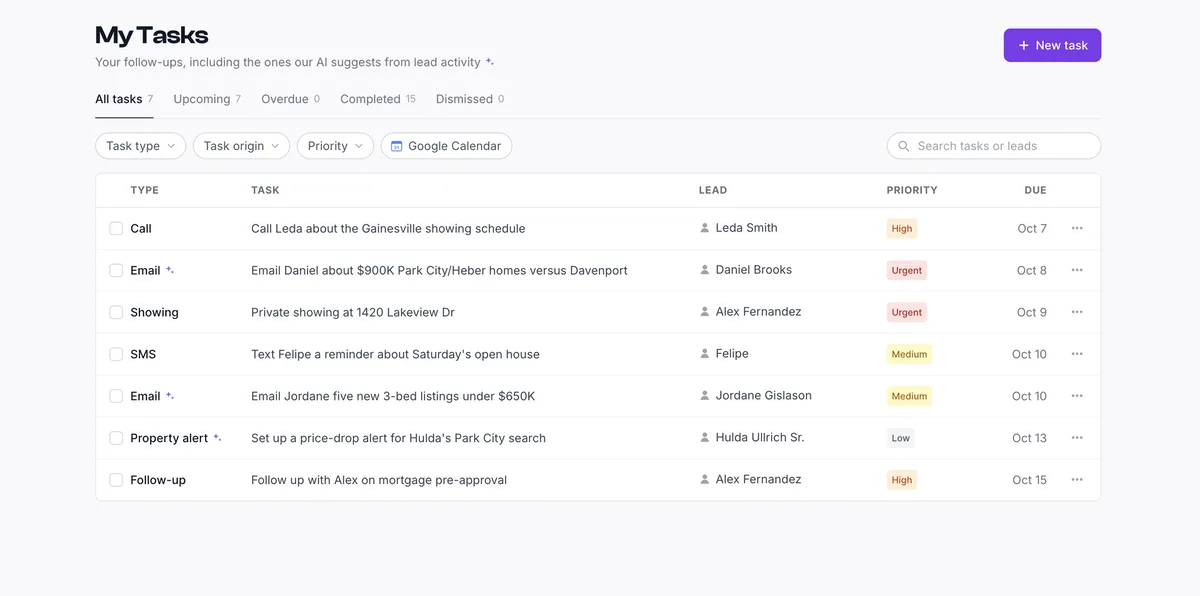Check the SMS task checkbox
The height and width of the screenshot is (596, 1200).
click(x=116, y=354)
